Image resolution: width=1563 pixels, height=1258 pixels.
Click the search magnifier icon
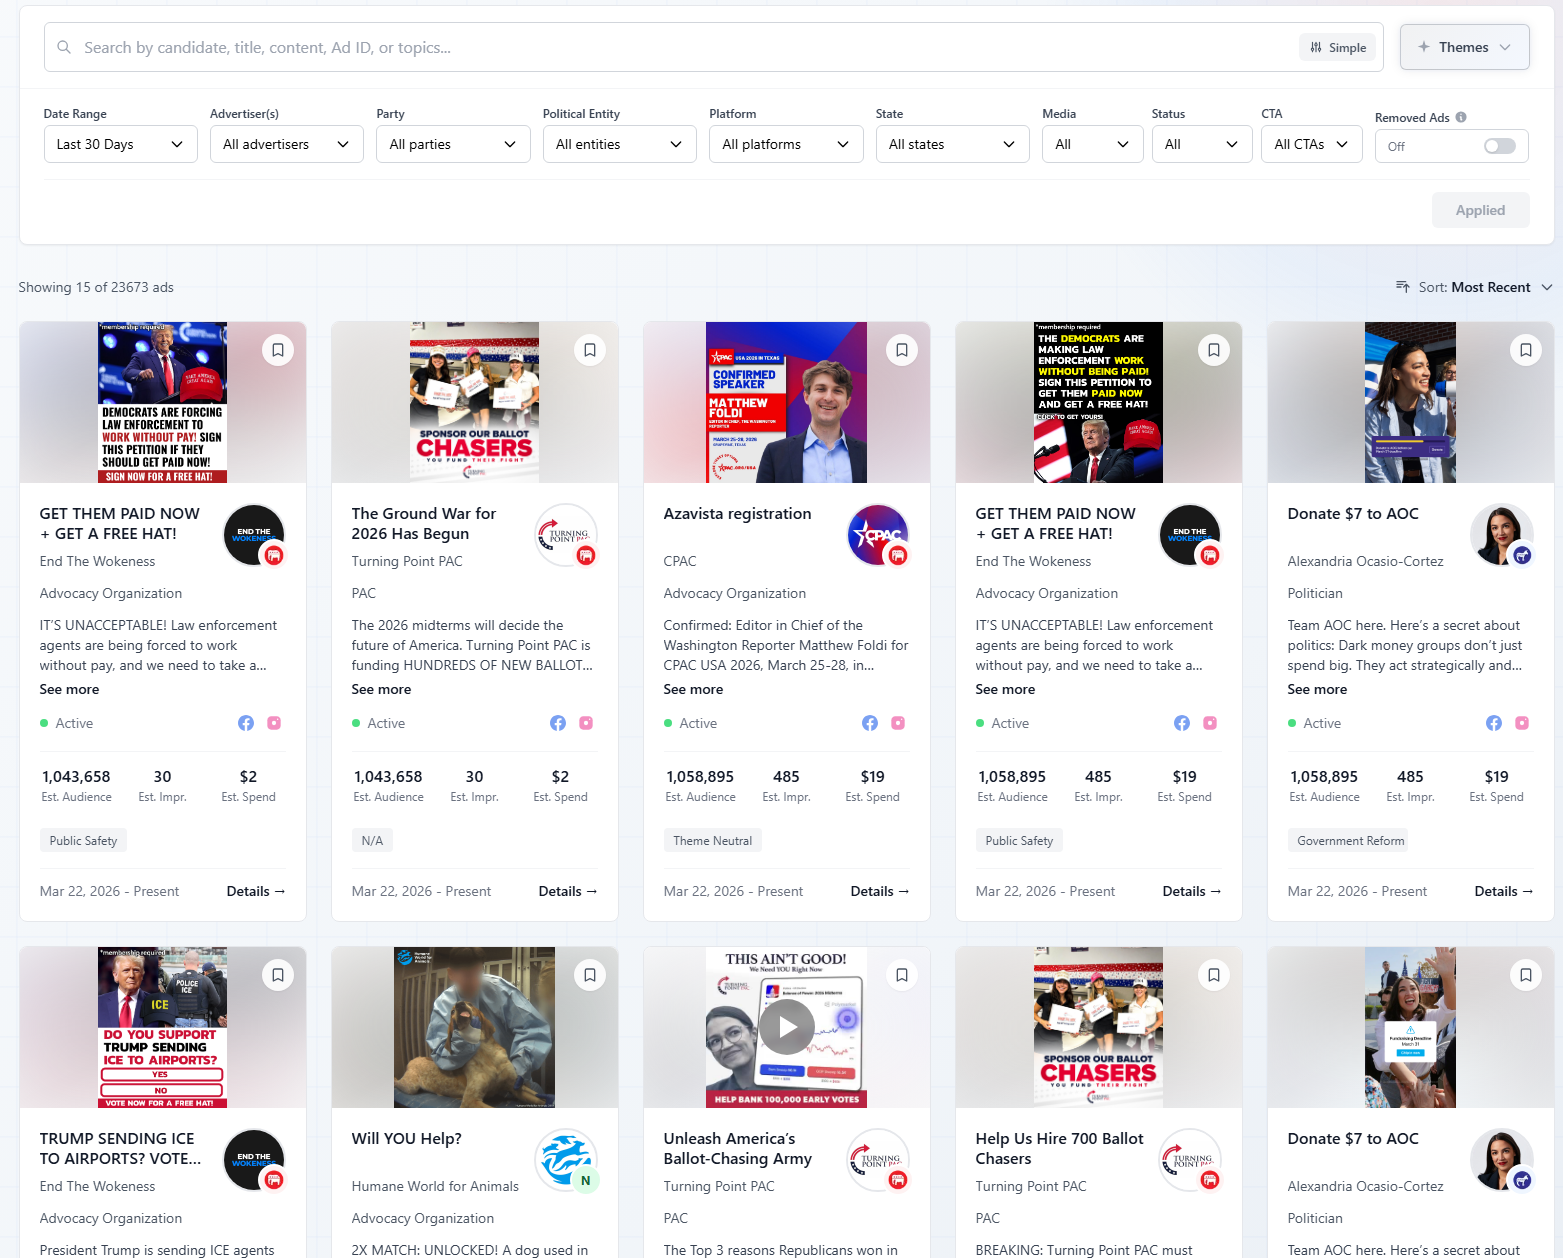[x=64, y=47]
